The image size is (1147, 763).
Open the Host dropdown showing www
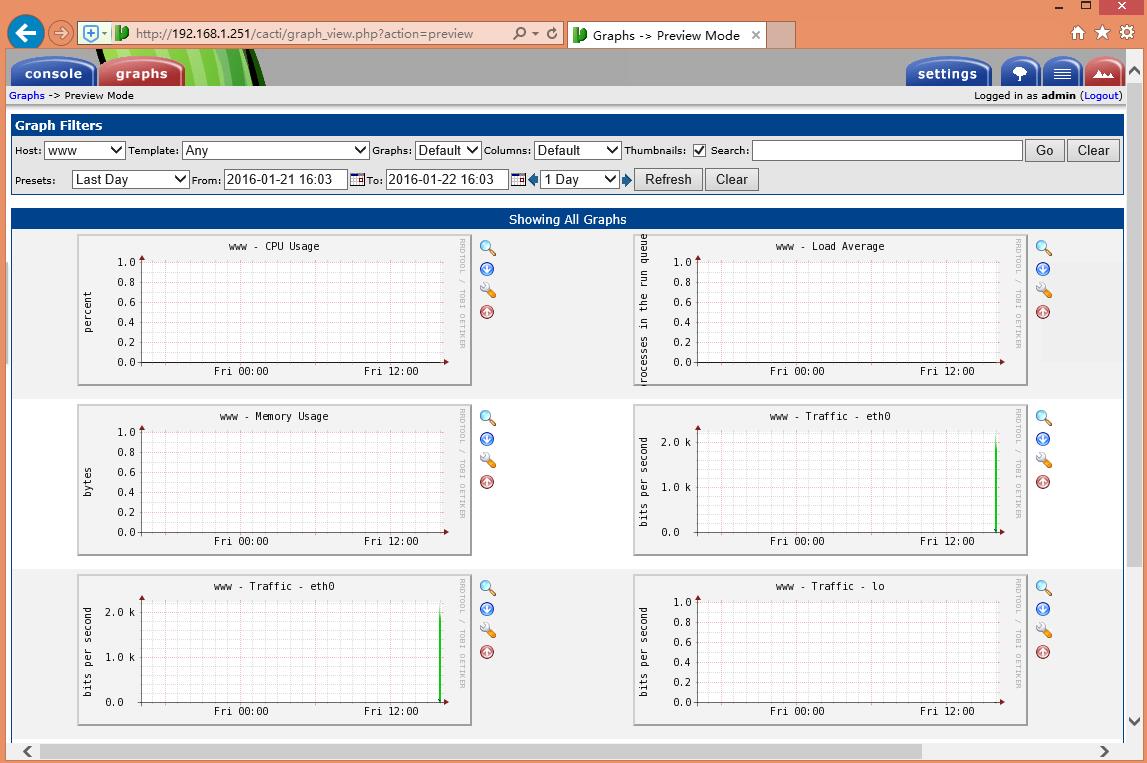[85, 150]
